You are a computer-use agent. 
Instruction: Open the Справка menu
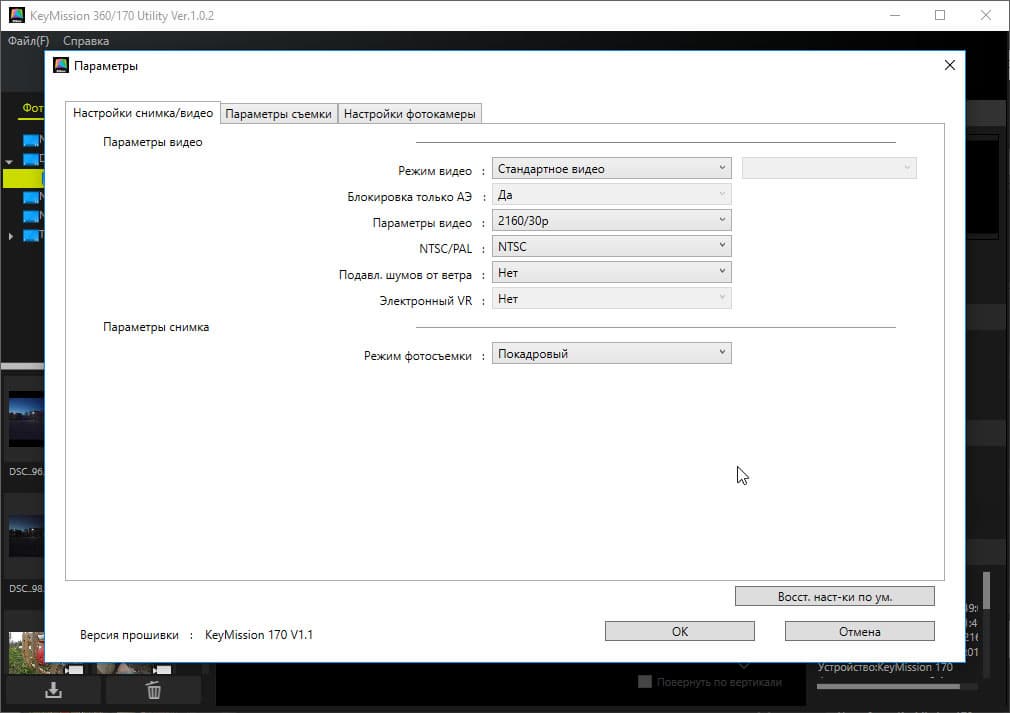[86, 41]
